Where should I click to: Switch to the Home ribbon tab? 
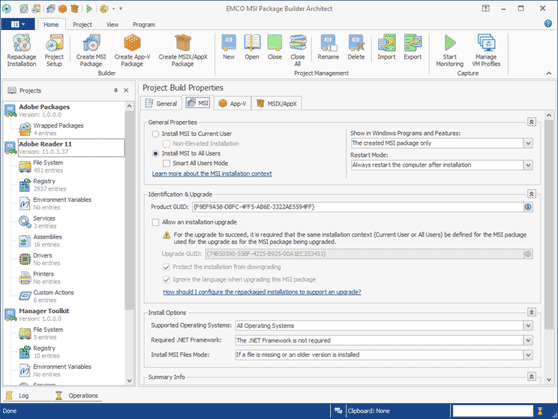(51, 25)
